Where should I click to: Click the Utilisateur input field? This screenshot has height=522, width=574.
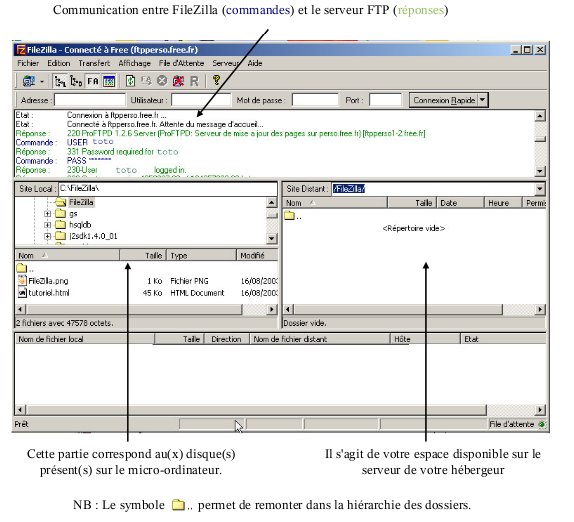coord(201,100)
